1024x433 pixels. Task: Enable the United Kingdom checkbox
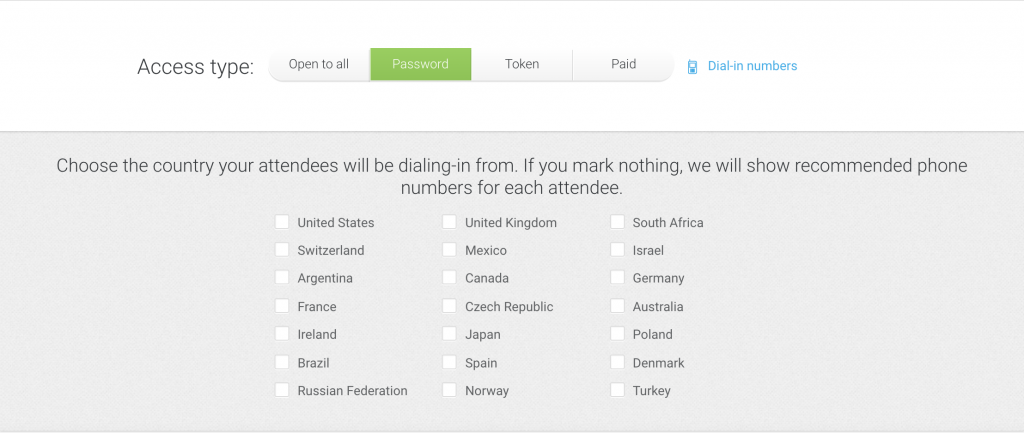pyautogui.click(x=449, y=222)
